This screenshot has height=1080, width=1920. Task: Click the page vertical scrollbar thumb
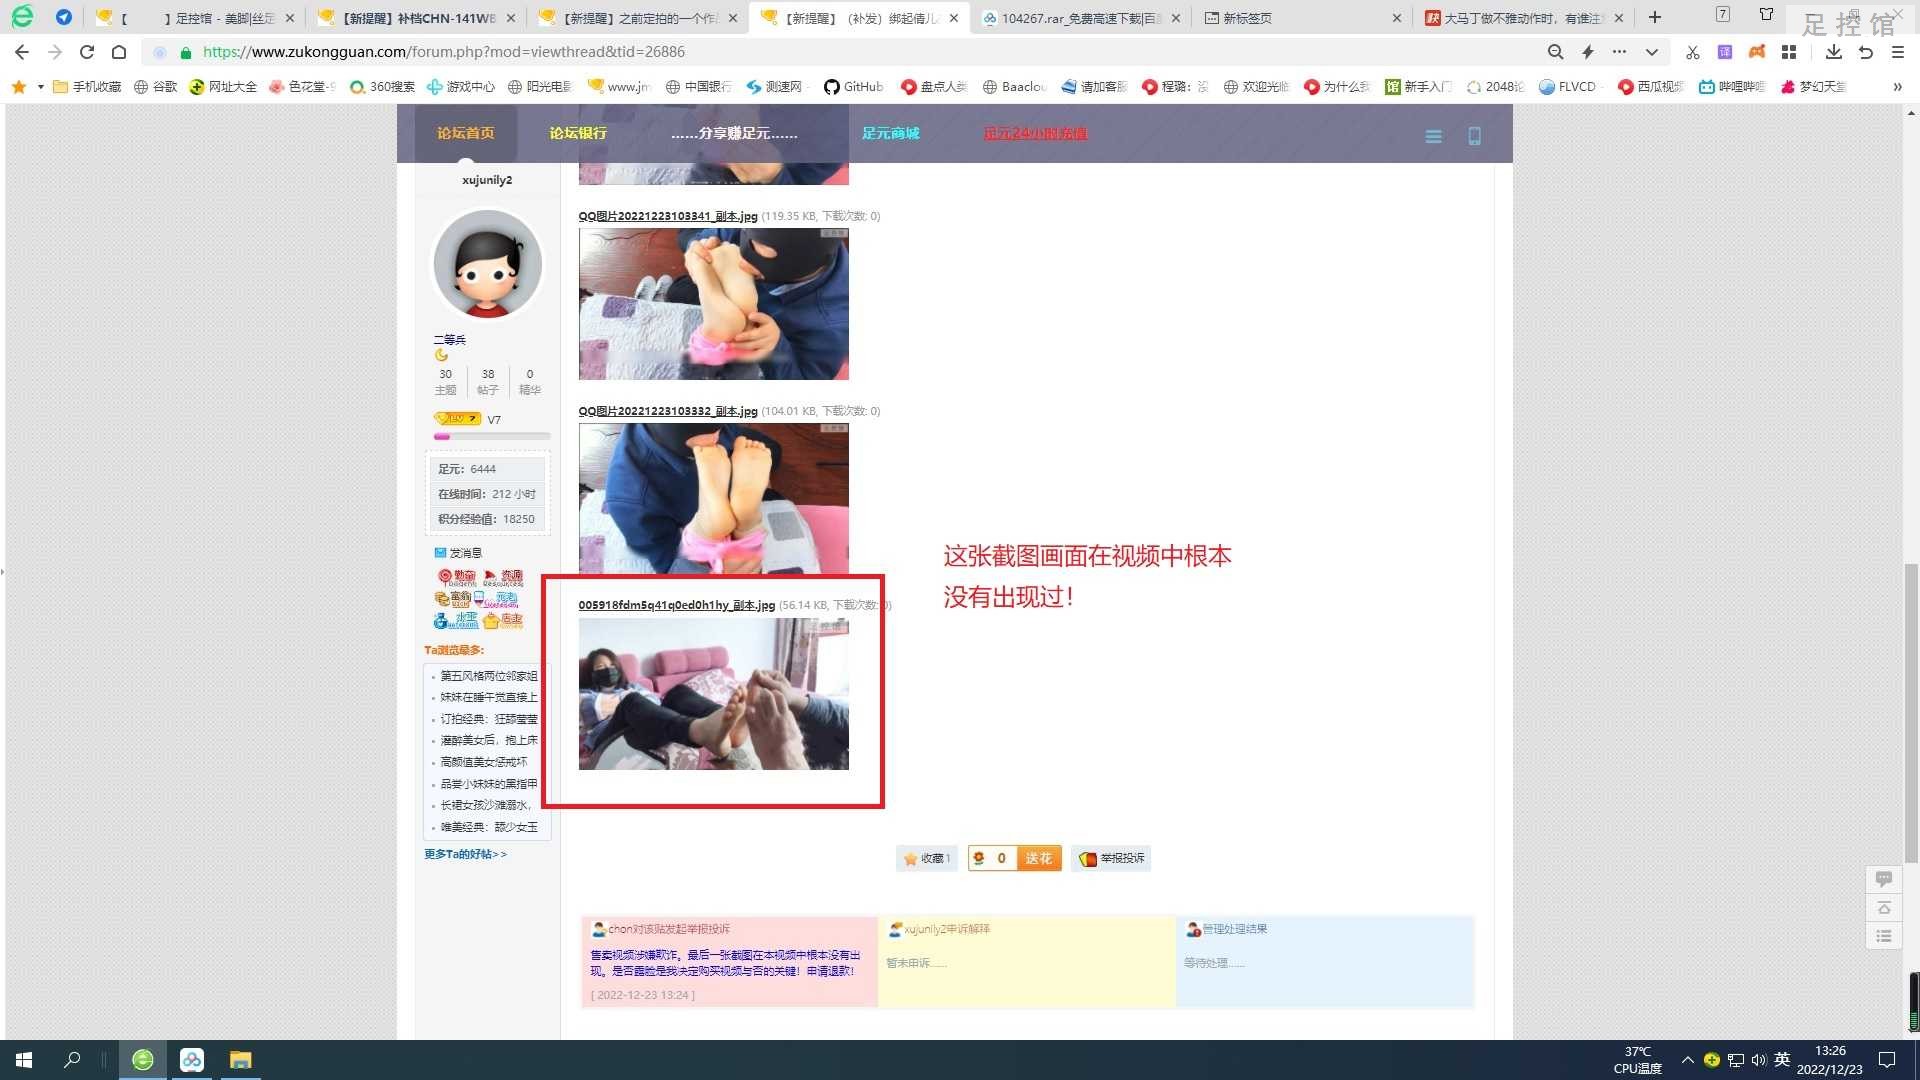[1911, 712]
